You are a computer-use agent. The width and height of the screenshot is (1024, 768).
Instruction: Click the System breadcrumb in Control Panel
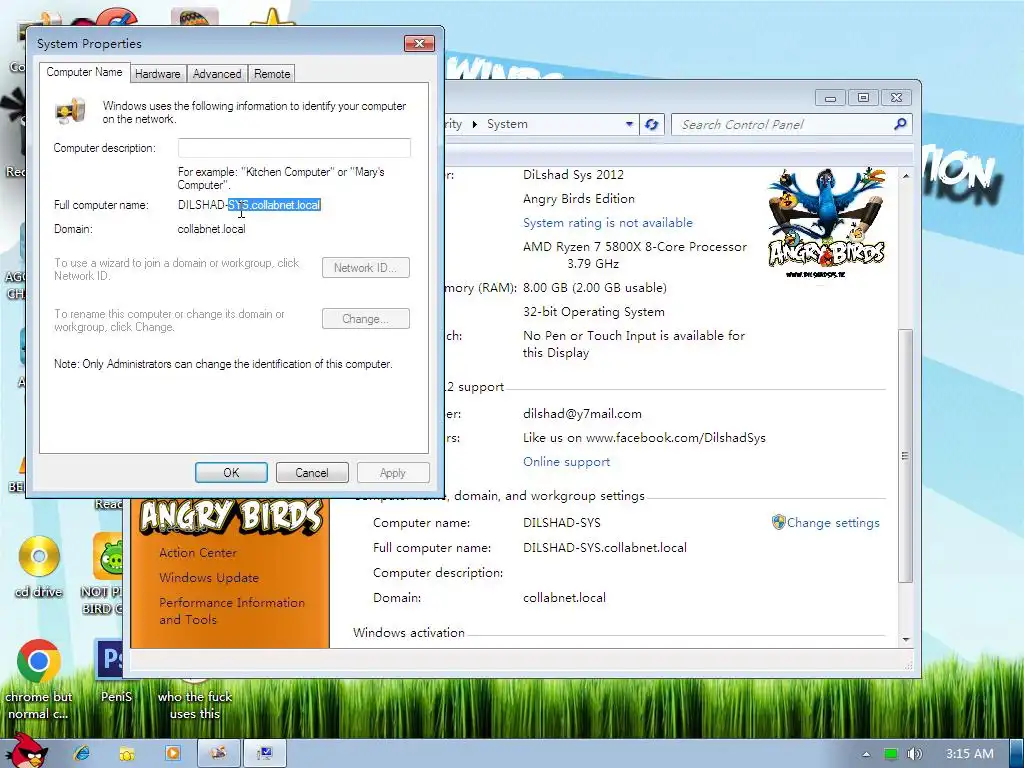pyautogui.click(x=507, y=124)
